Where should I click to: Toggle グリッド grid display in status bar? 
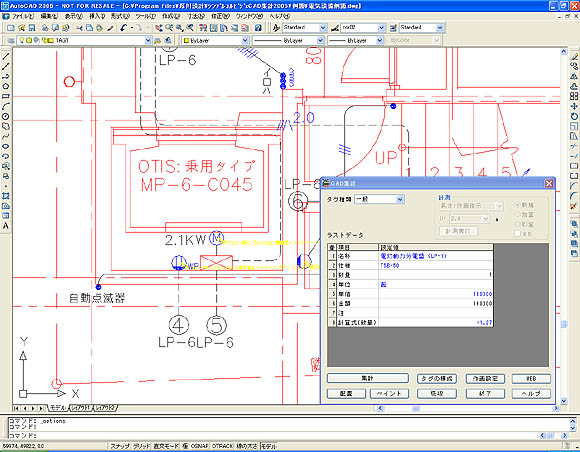point(141,446)
